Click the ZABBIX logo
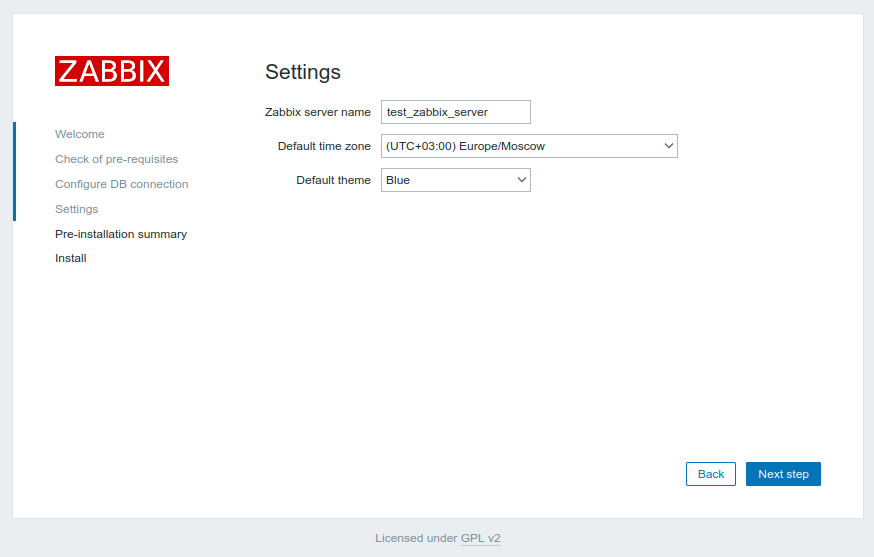The height and width of the screenshot is (557, 874). (x=111, y=71)
